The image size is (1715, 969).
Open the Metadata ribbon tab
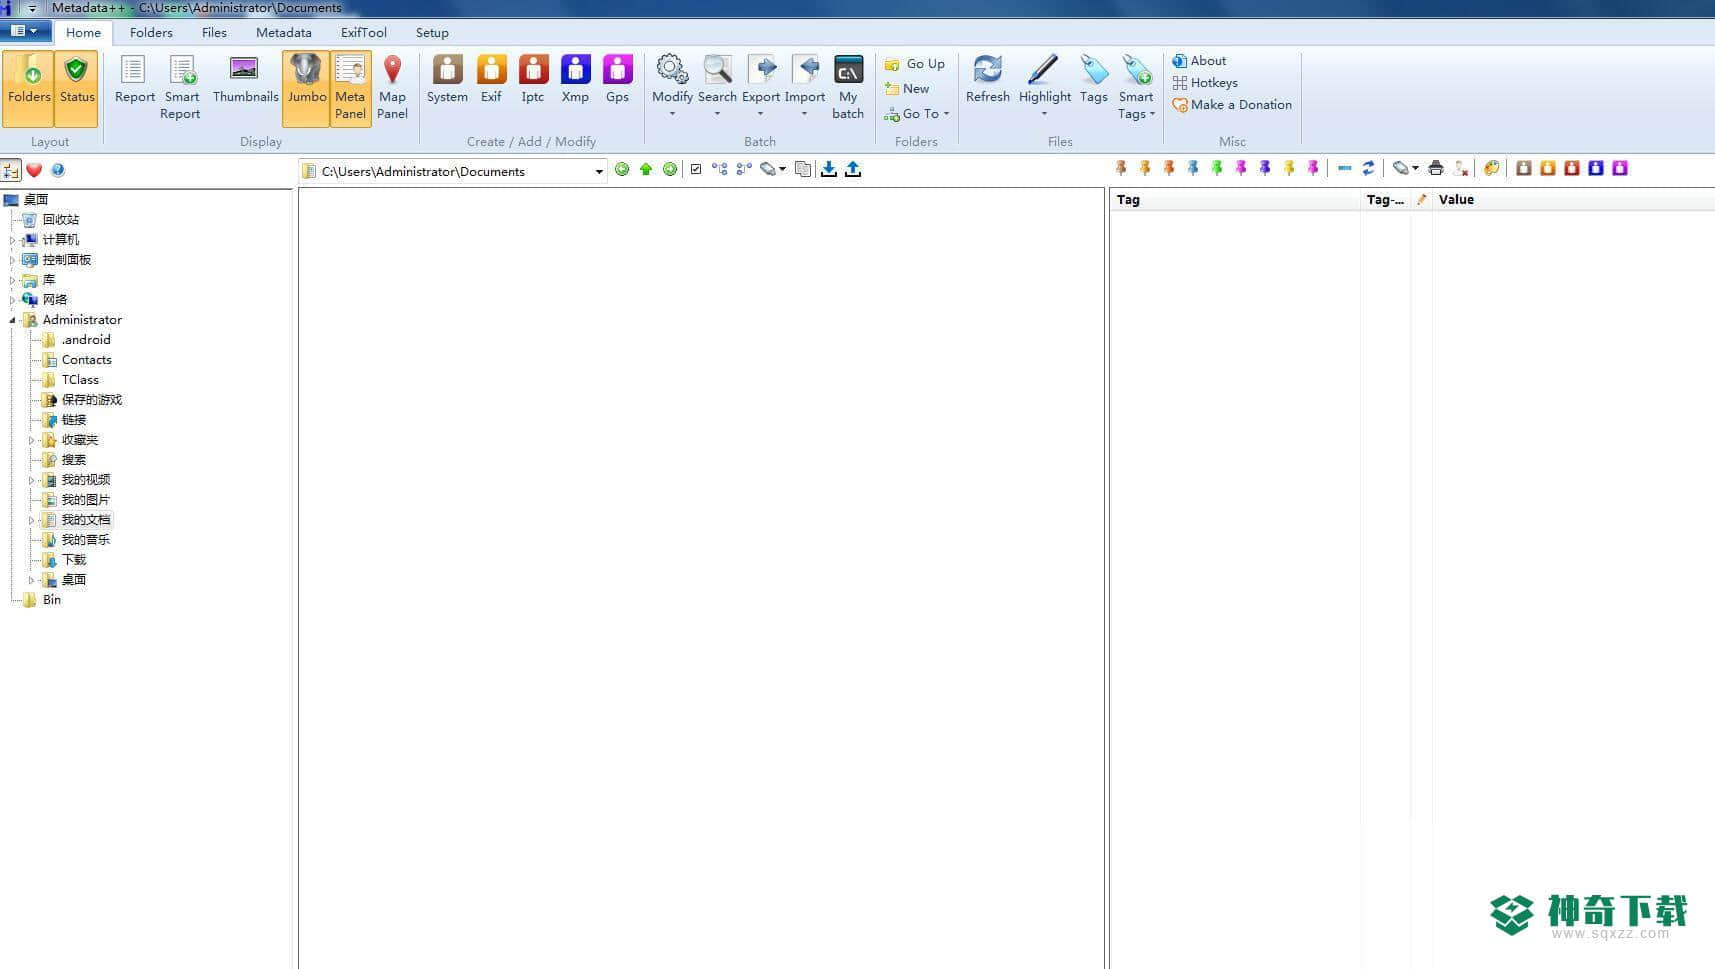coord(283,32)
